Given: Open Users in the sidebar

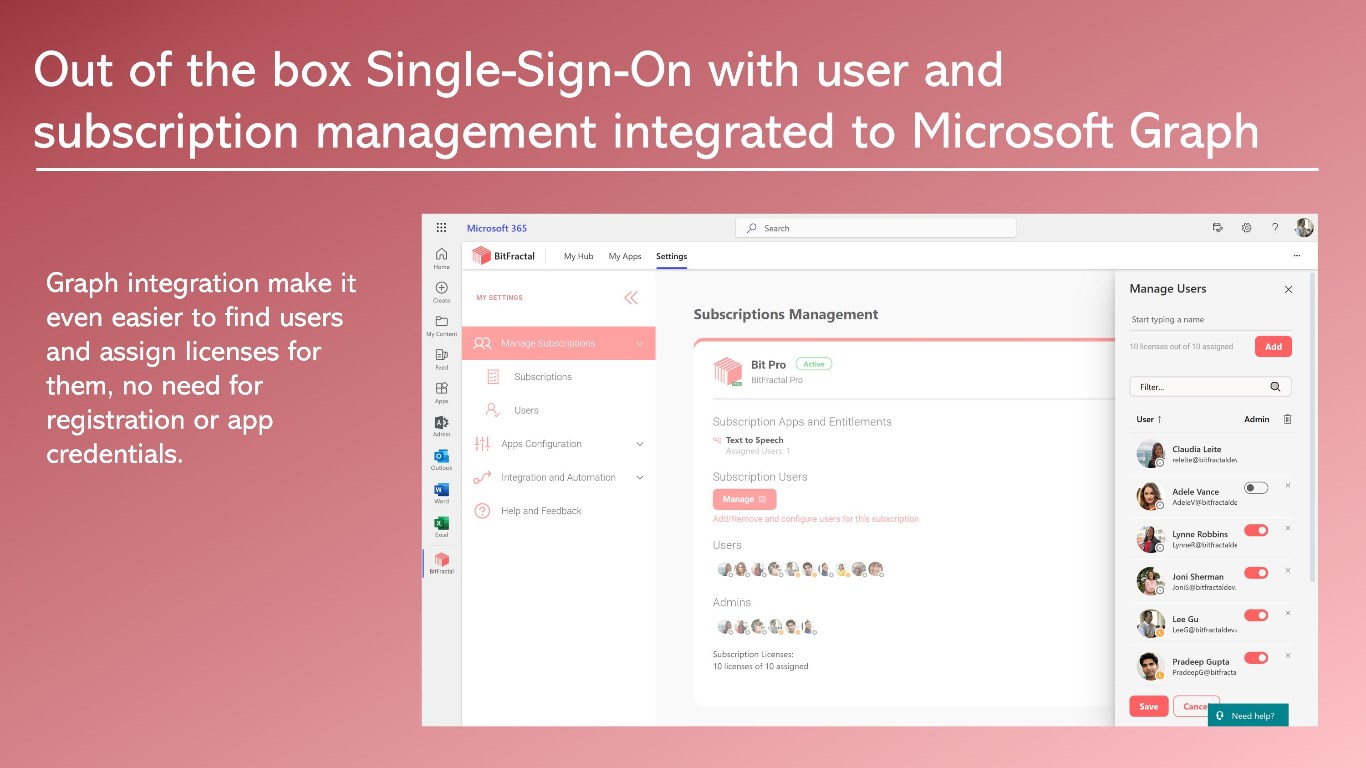Looking at the screenshot, I should [526, 410].
